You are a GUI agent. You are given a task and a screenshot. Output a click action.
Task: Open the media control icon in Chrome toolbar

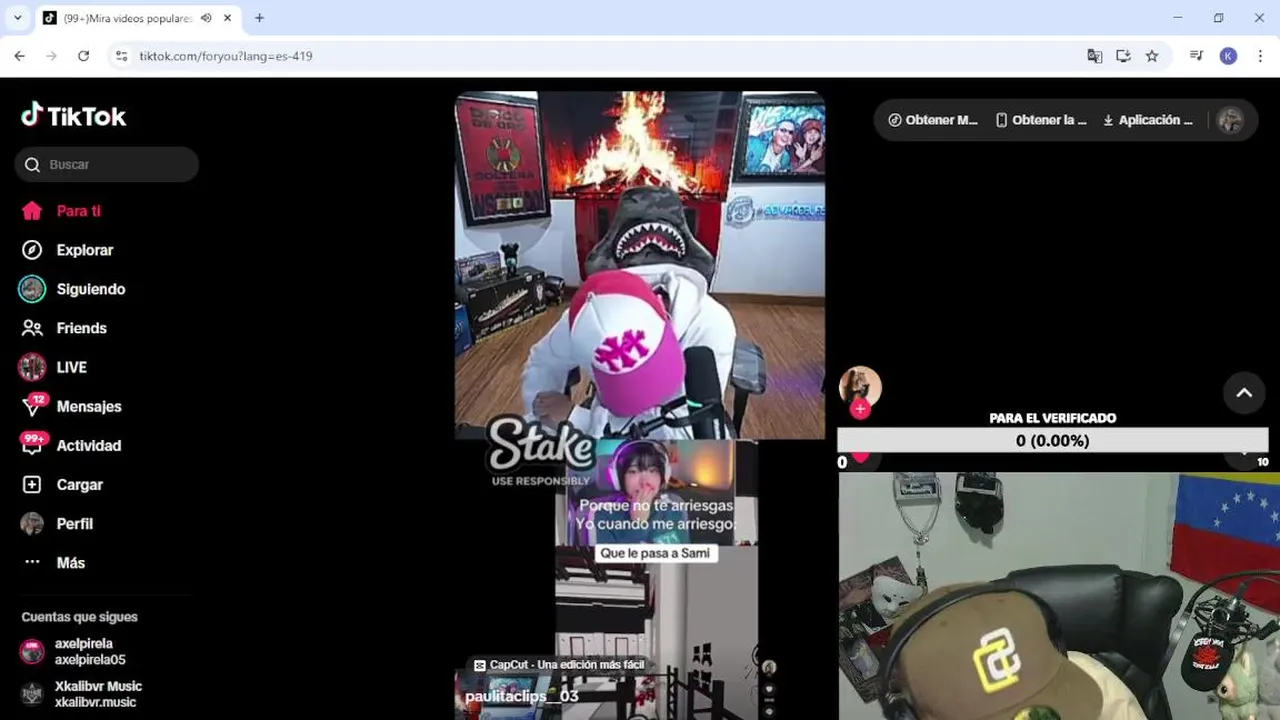(1196, 56)
